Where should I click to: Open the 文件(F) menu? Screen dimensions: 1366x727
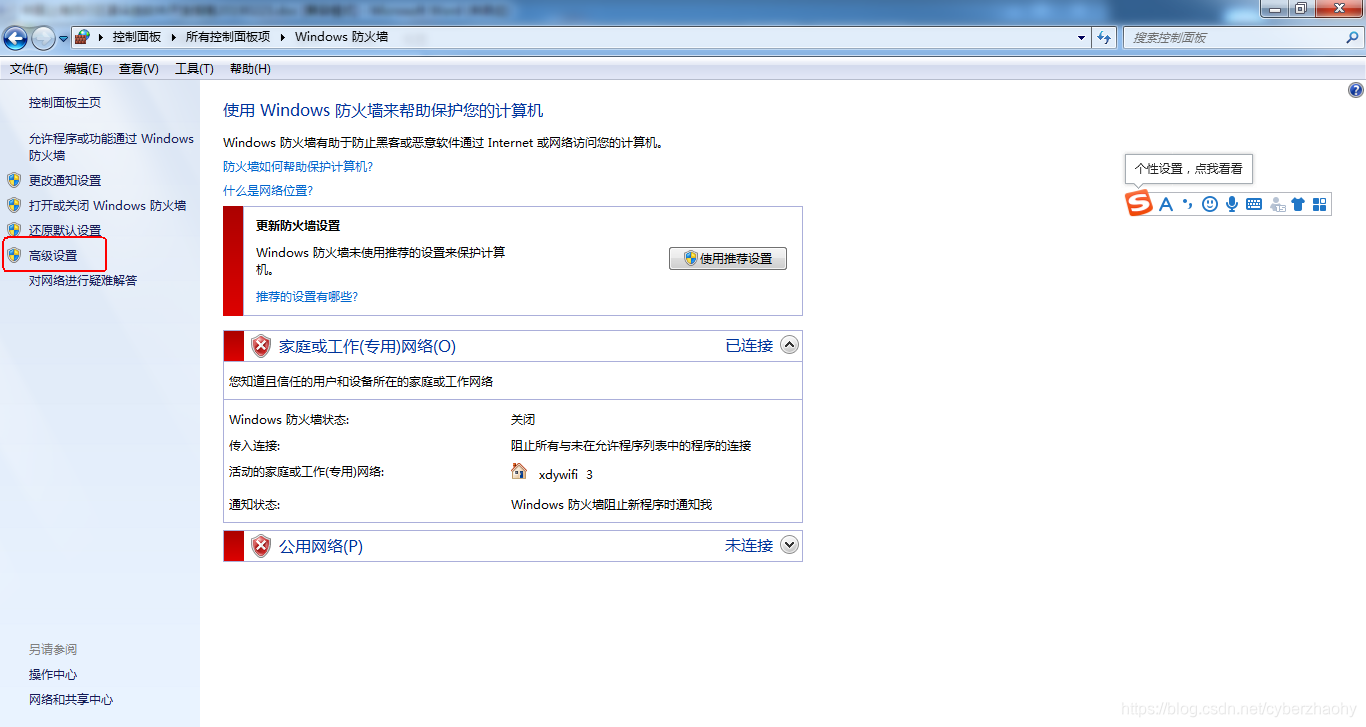click(x=29, y=69)
